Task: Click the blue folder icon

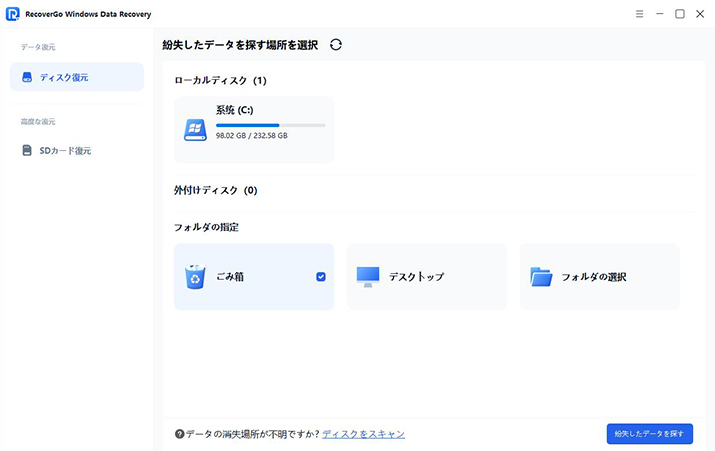Action: (541, 277)
